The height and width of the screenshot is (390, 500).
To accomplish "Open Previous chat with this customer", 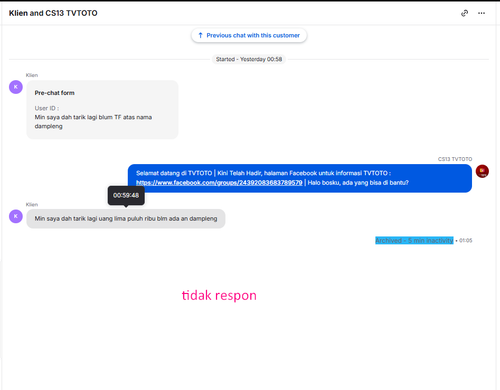I will [249, 35].
